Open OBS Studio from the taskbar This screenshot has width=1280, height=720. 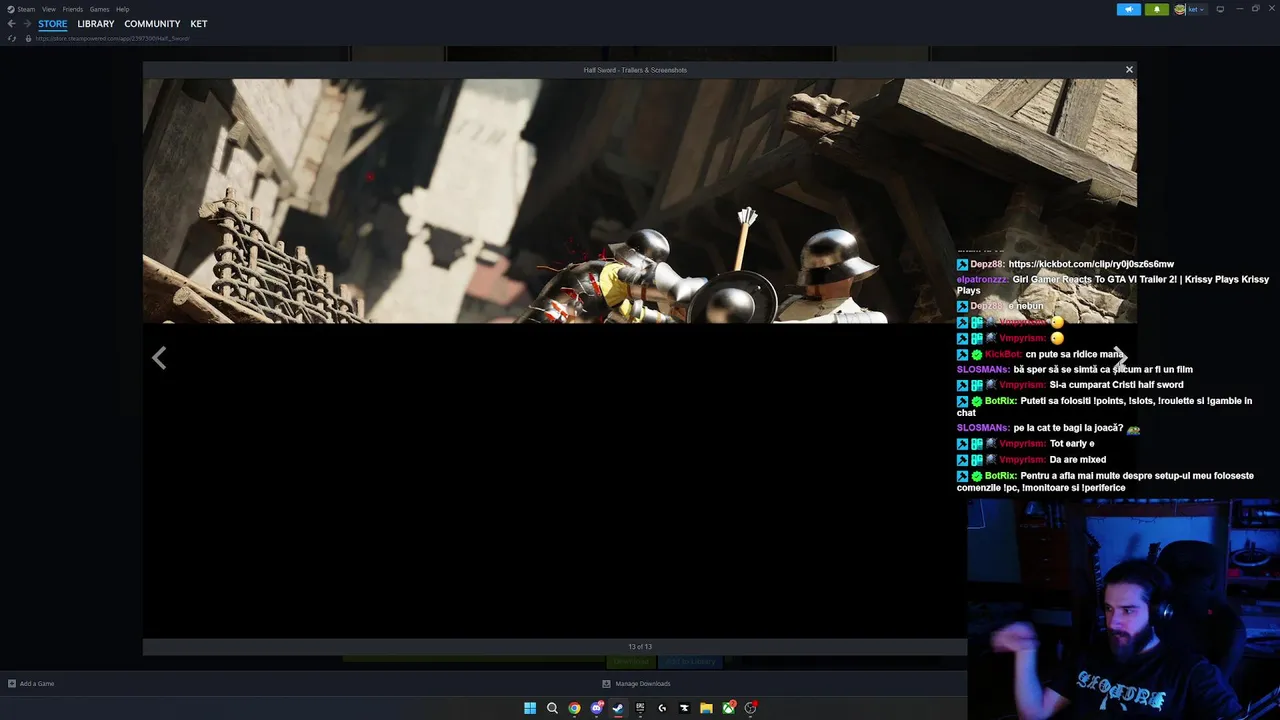[751, 708]
